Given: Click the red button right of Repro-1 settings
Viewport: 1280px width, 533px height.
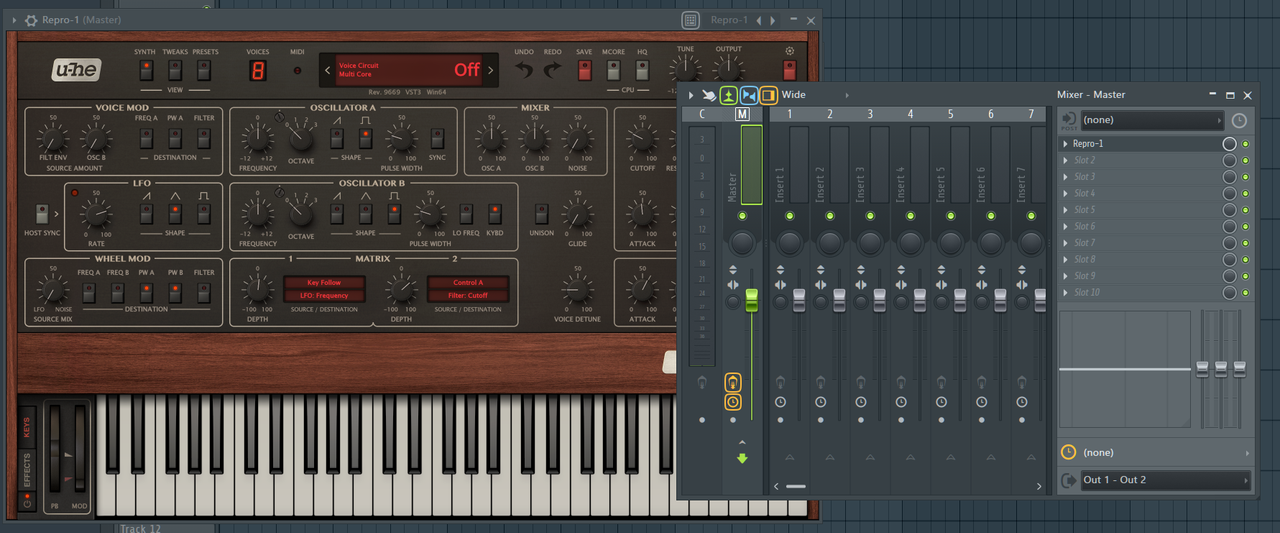Looking at the screenshot, I should (x=790, y=70).
